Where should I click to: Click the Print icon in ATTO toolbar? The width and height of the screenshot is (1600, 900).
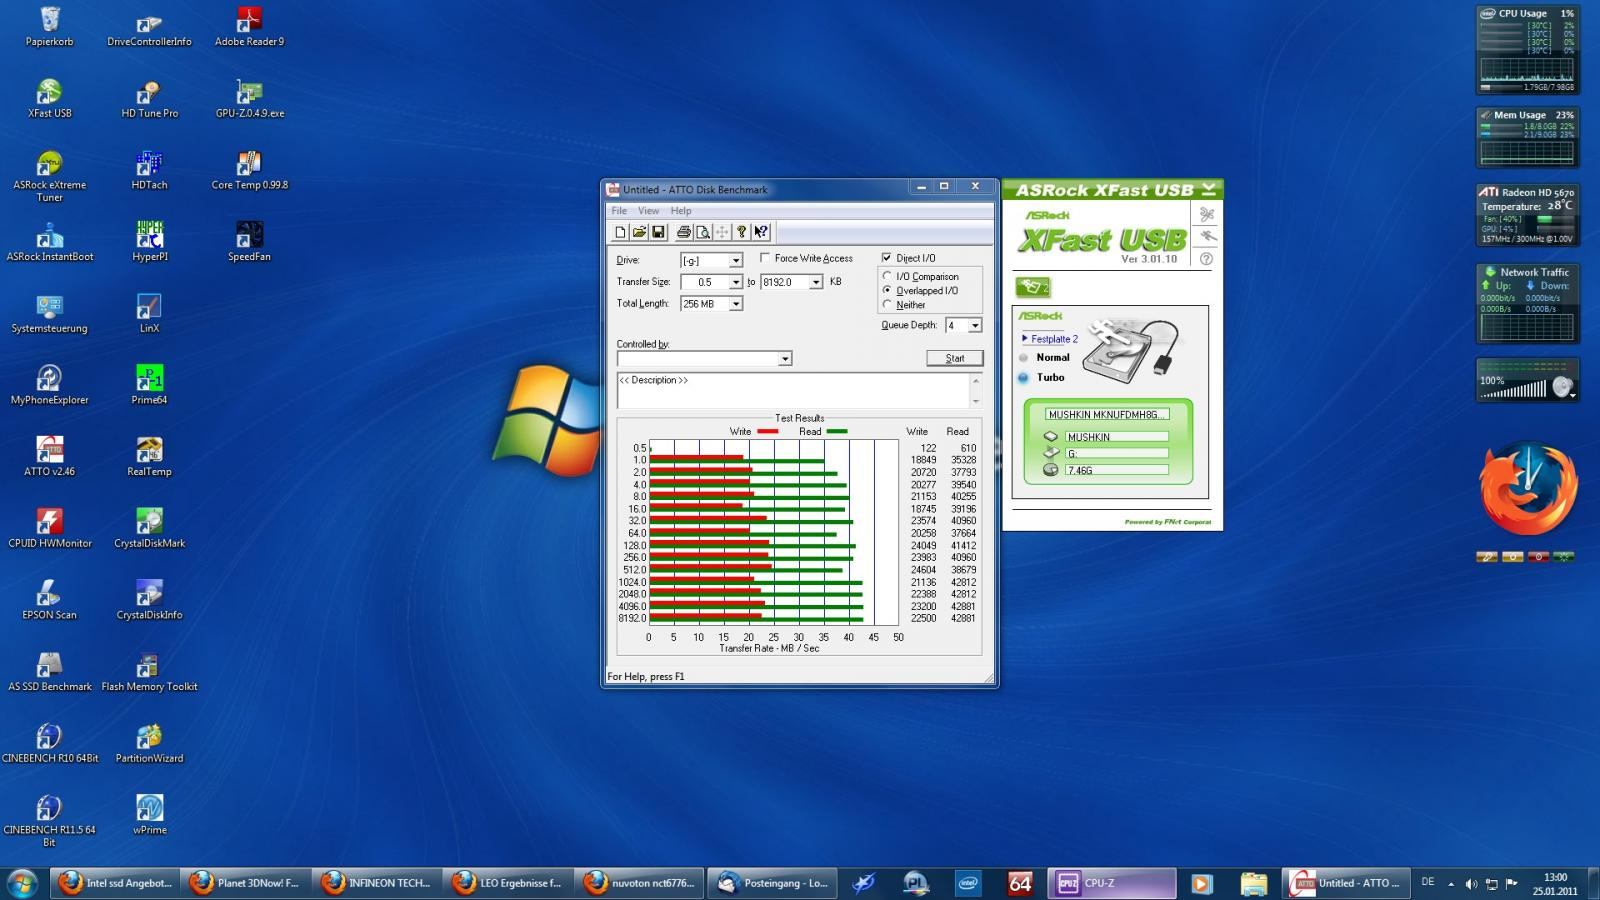(x=684, y=232)
